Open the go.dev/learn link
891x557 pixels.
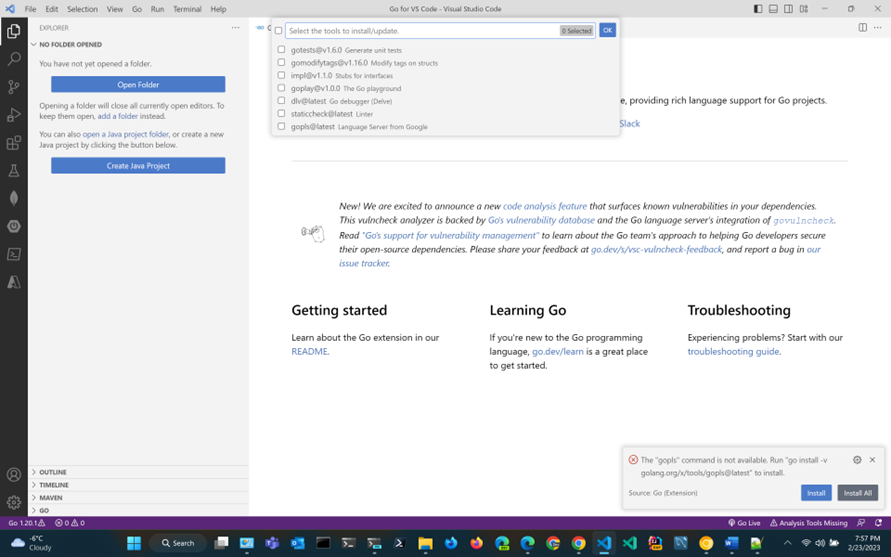coord(557,351)
